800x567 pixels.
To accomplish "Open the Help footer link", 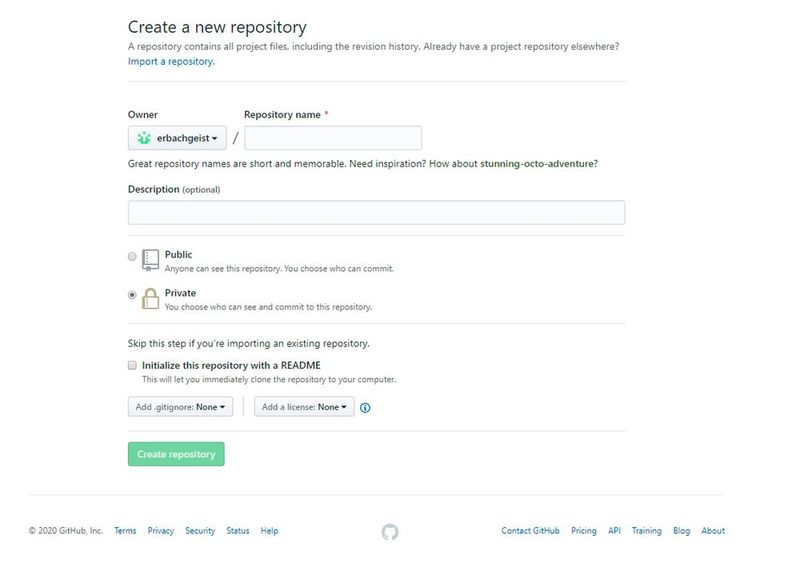I will tap(269, 531).
